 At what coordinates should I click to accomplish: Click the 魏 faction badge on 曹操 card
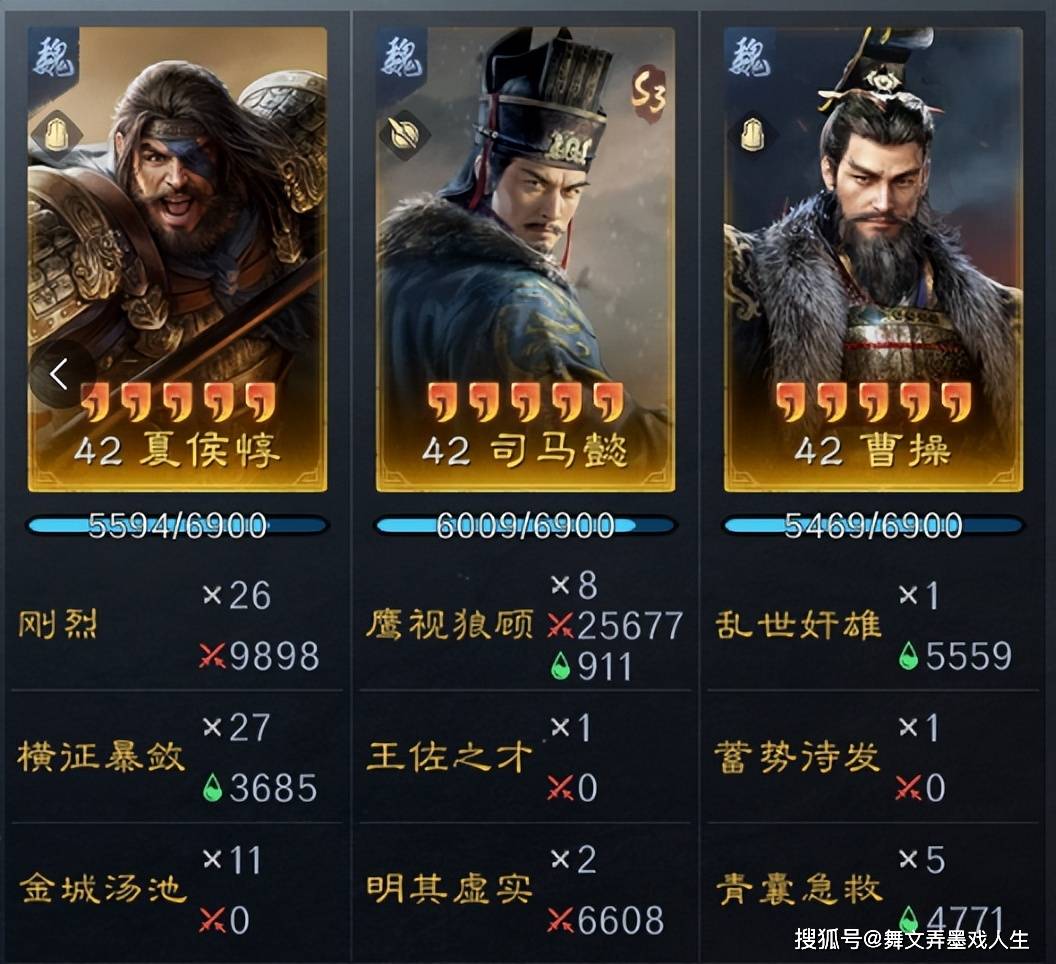click(750, 55)
